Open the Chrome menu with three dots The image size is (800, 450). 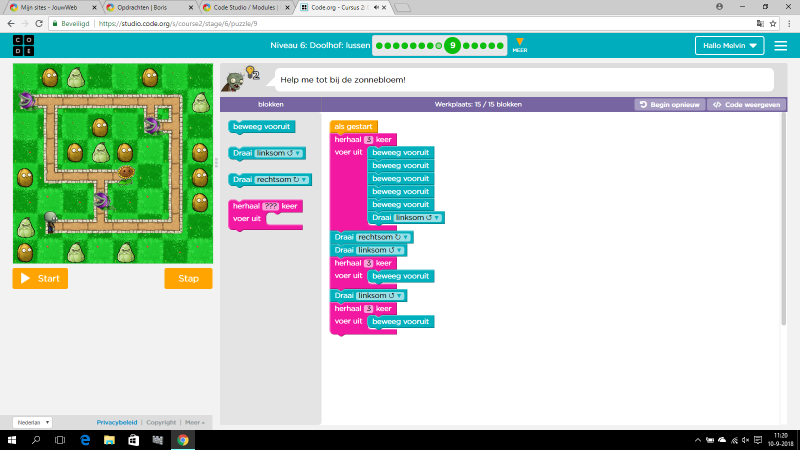pos(789,23)
